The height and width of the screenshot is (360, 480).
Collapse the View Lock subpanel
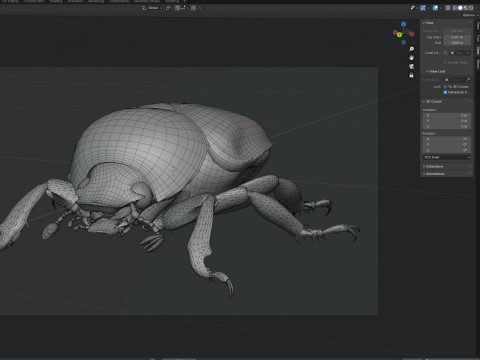click(x=436, y=71)
